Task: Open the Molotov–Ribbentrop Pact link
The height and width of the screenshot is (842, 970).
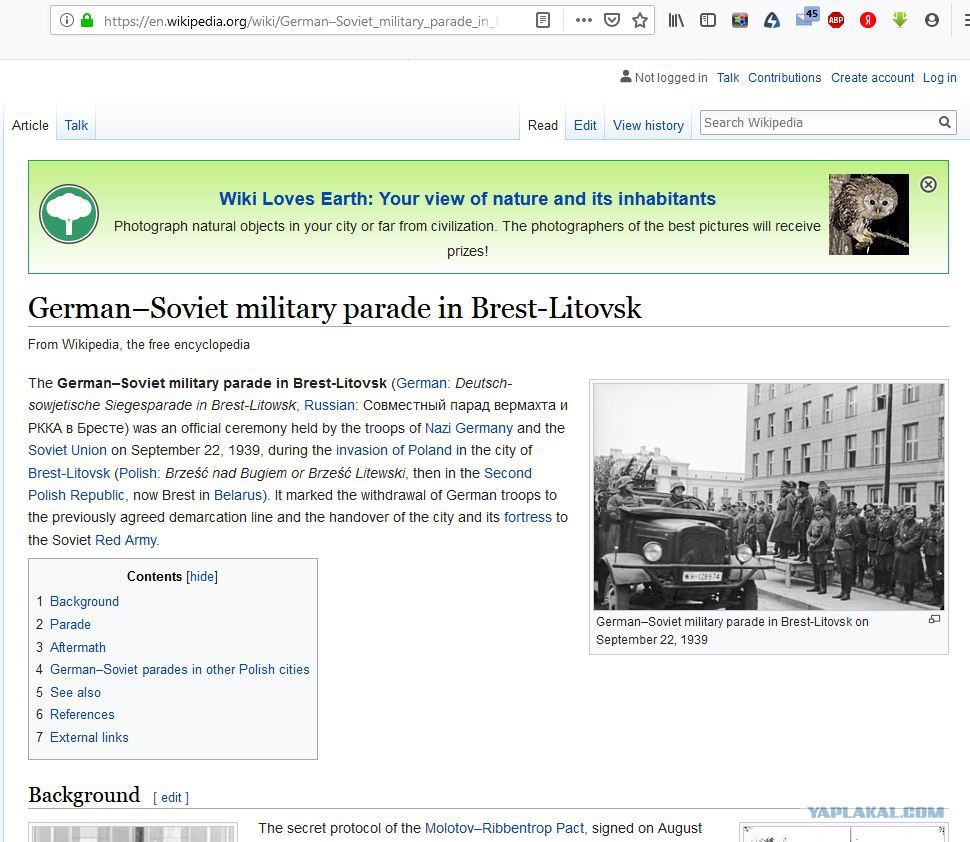Action: (x=504, y=828)
